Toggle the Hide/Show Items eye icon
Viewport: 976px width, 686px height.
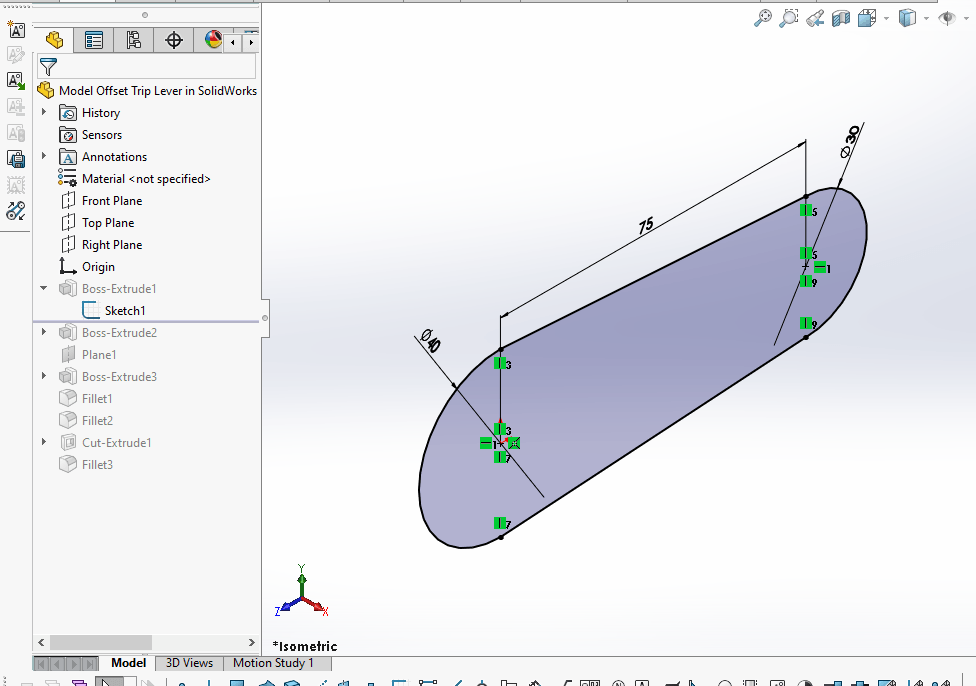point(945,18)
